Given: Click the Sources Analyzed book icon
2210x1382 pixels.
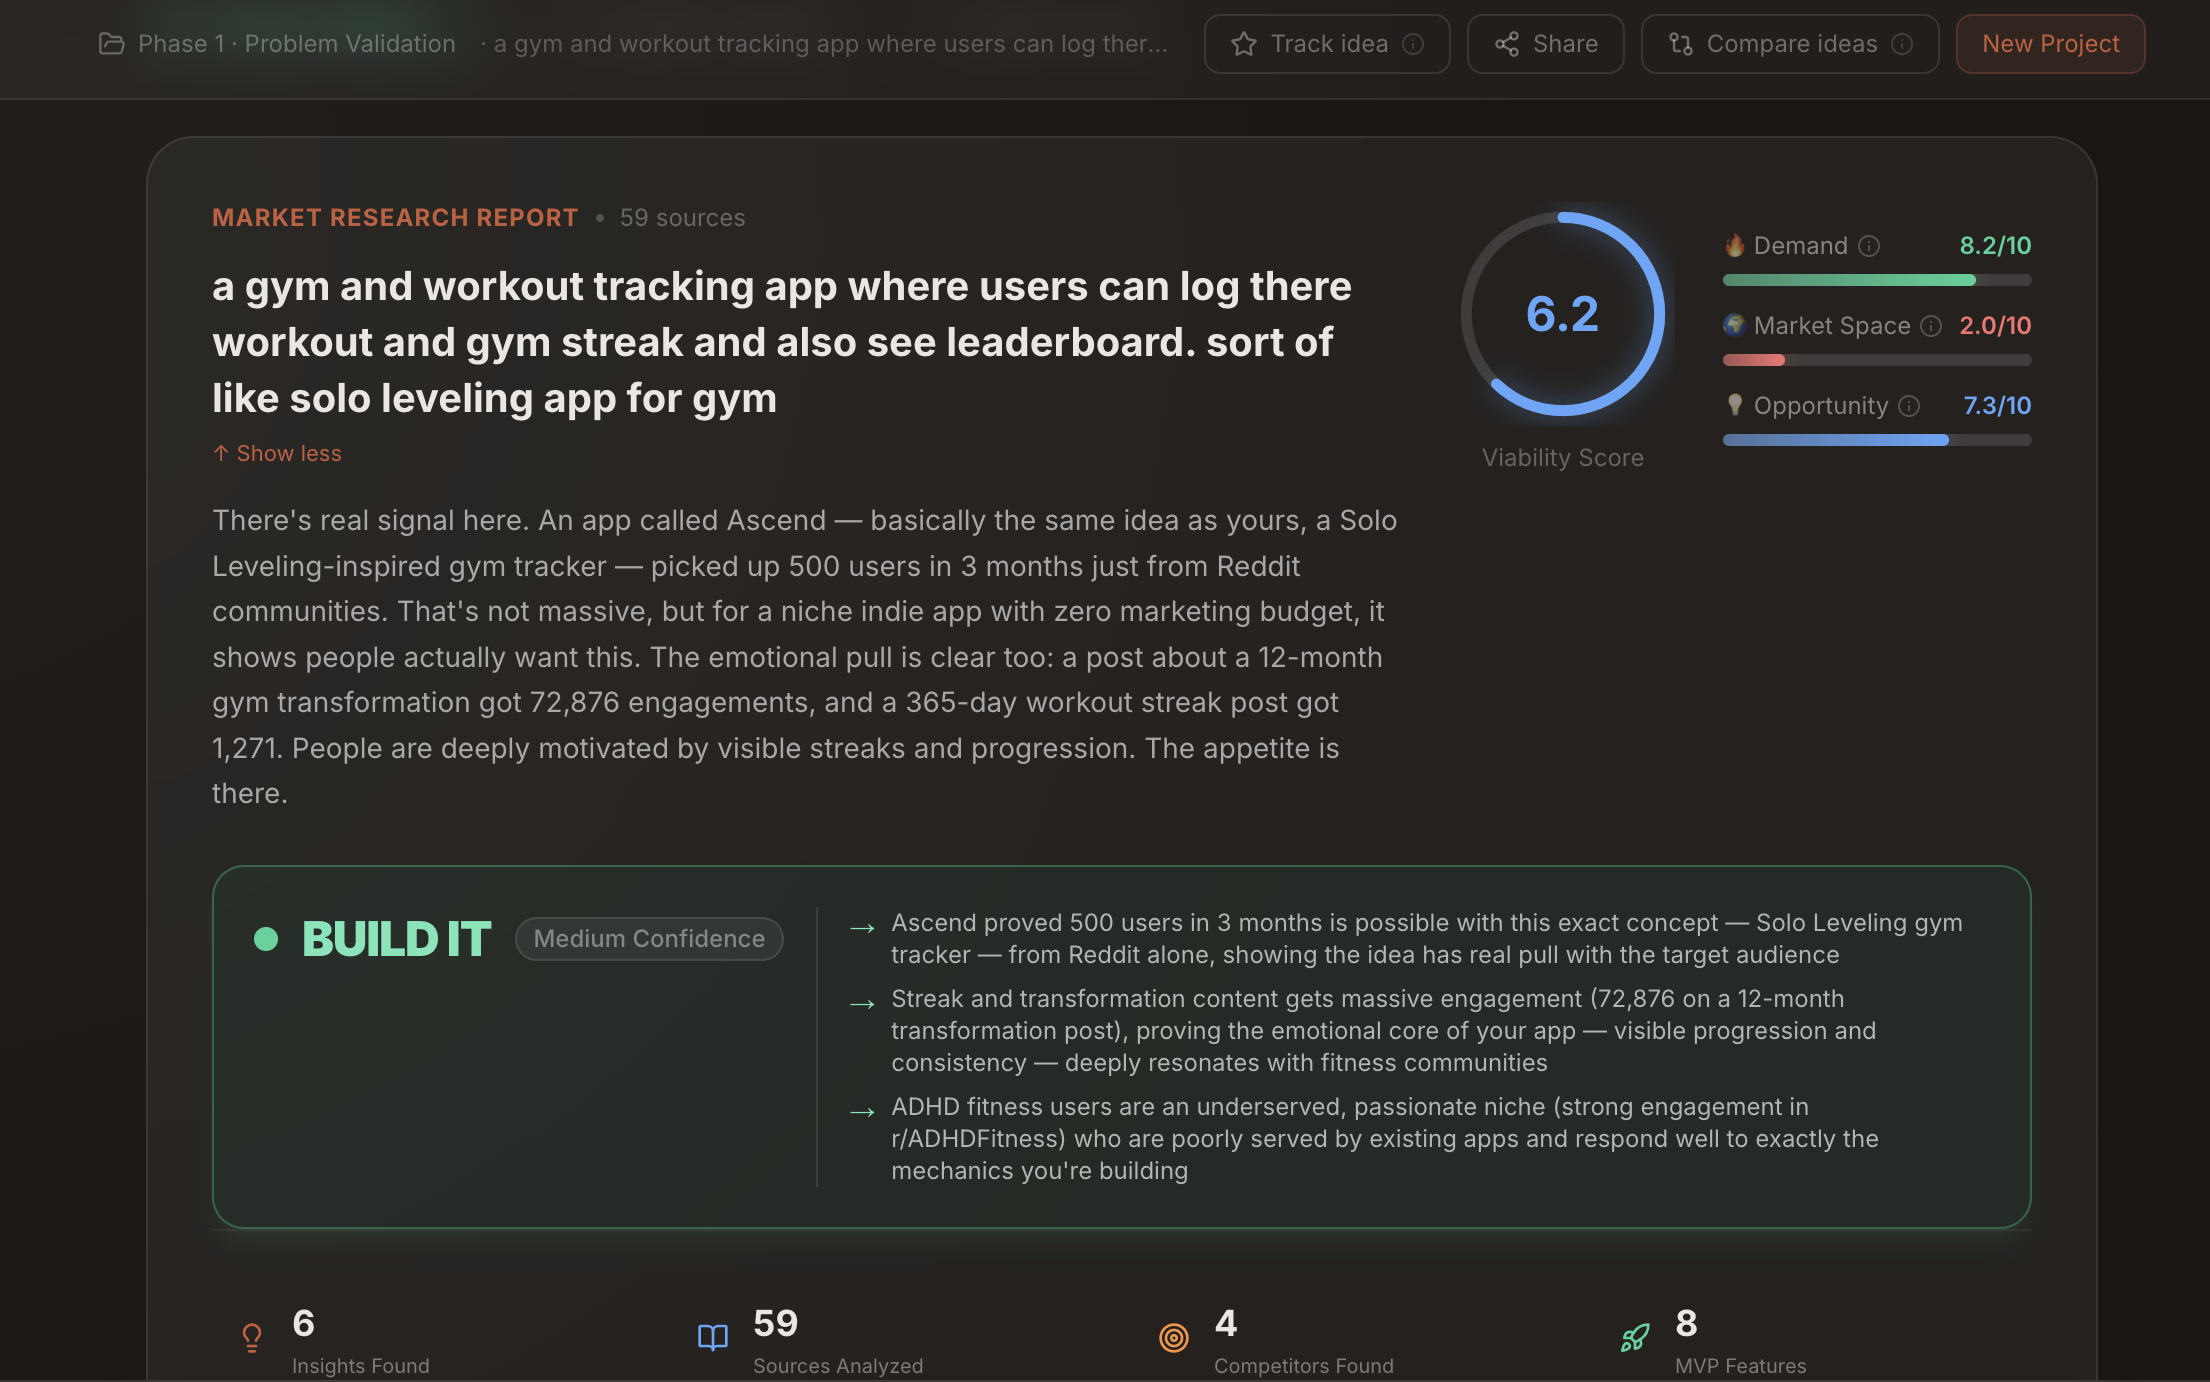Looking at the screenshot, I should pos(713,1338).
